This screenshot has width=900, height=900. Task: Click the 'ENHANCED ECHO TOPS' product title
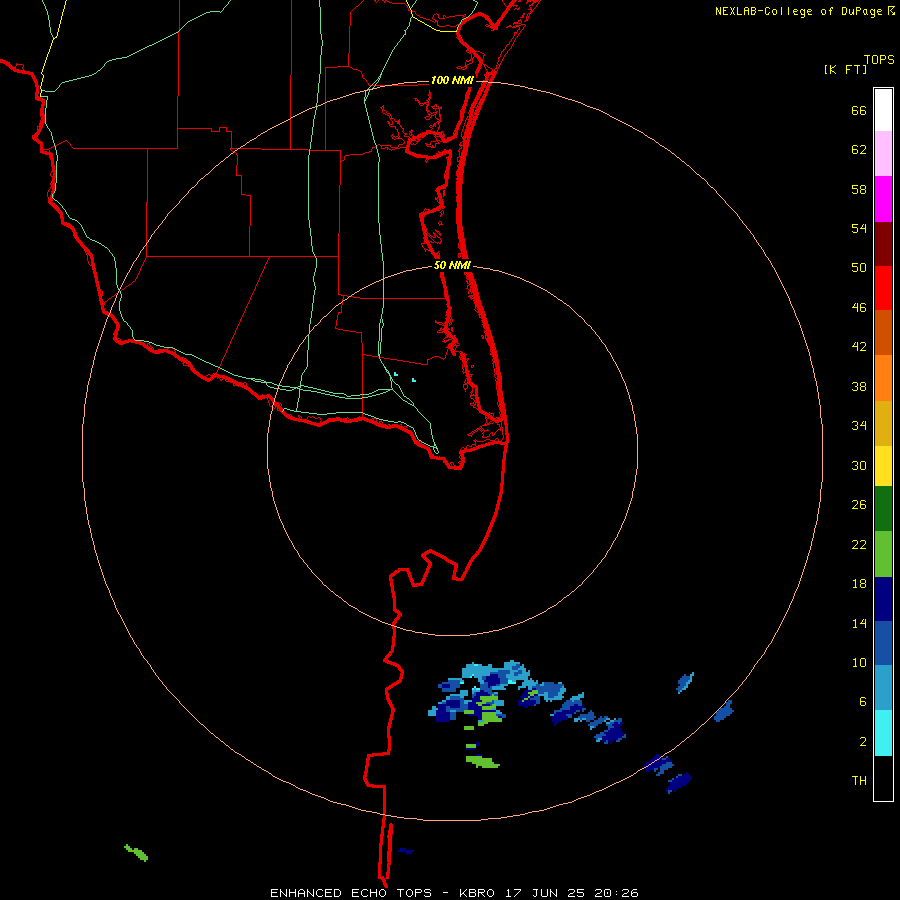click(351, 893)
